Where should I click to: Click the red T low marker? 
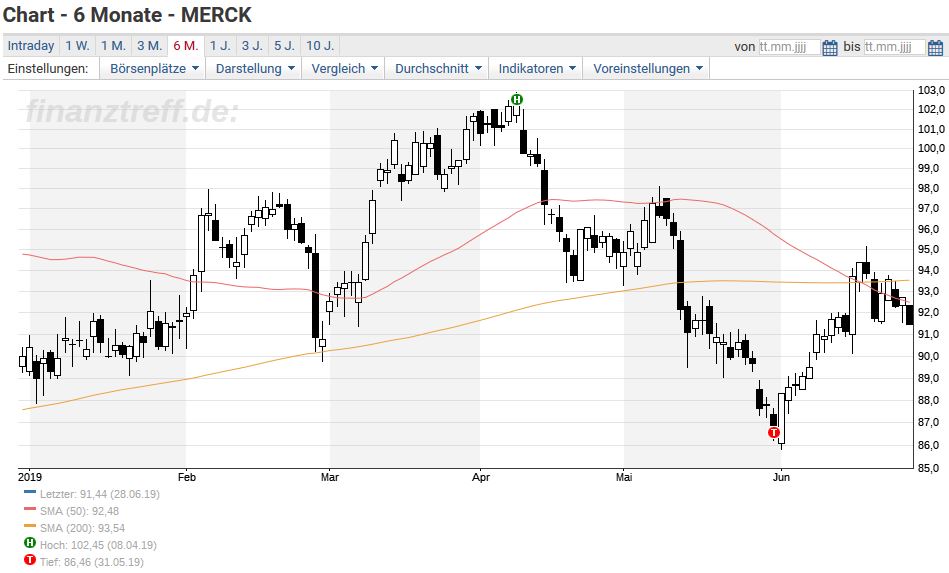point(773,433)
